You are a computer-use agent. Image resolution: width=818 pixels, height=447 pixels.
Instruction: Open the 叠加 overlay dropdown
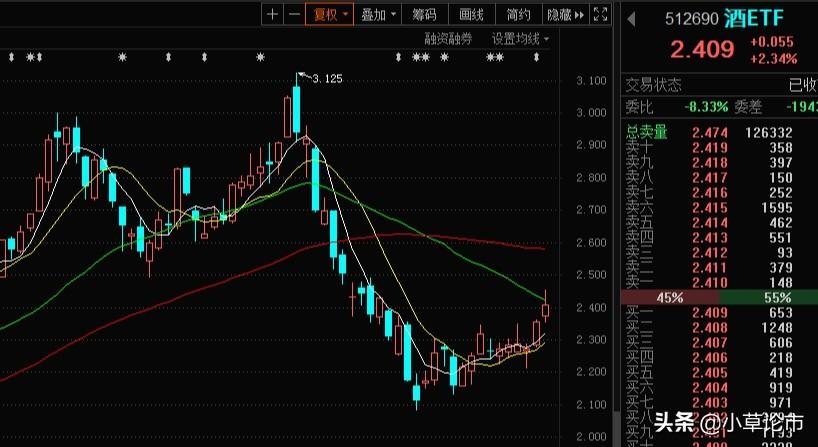tap(378, 15)
